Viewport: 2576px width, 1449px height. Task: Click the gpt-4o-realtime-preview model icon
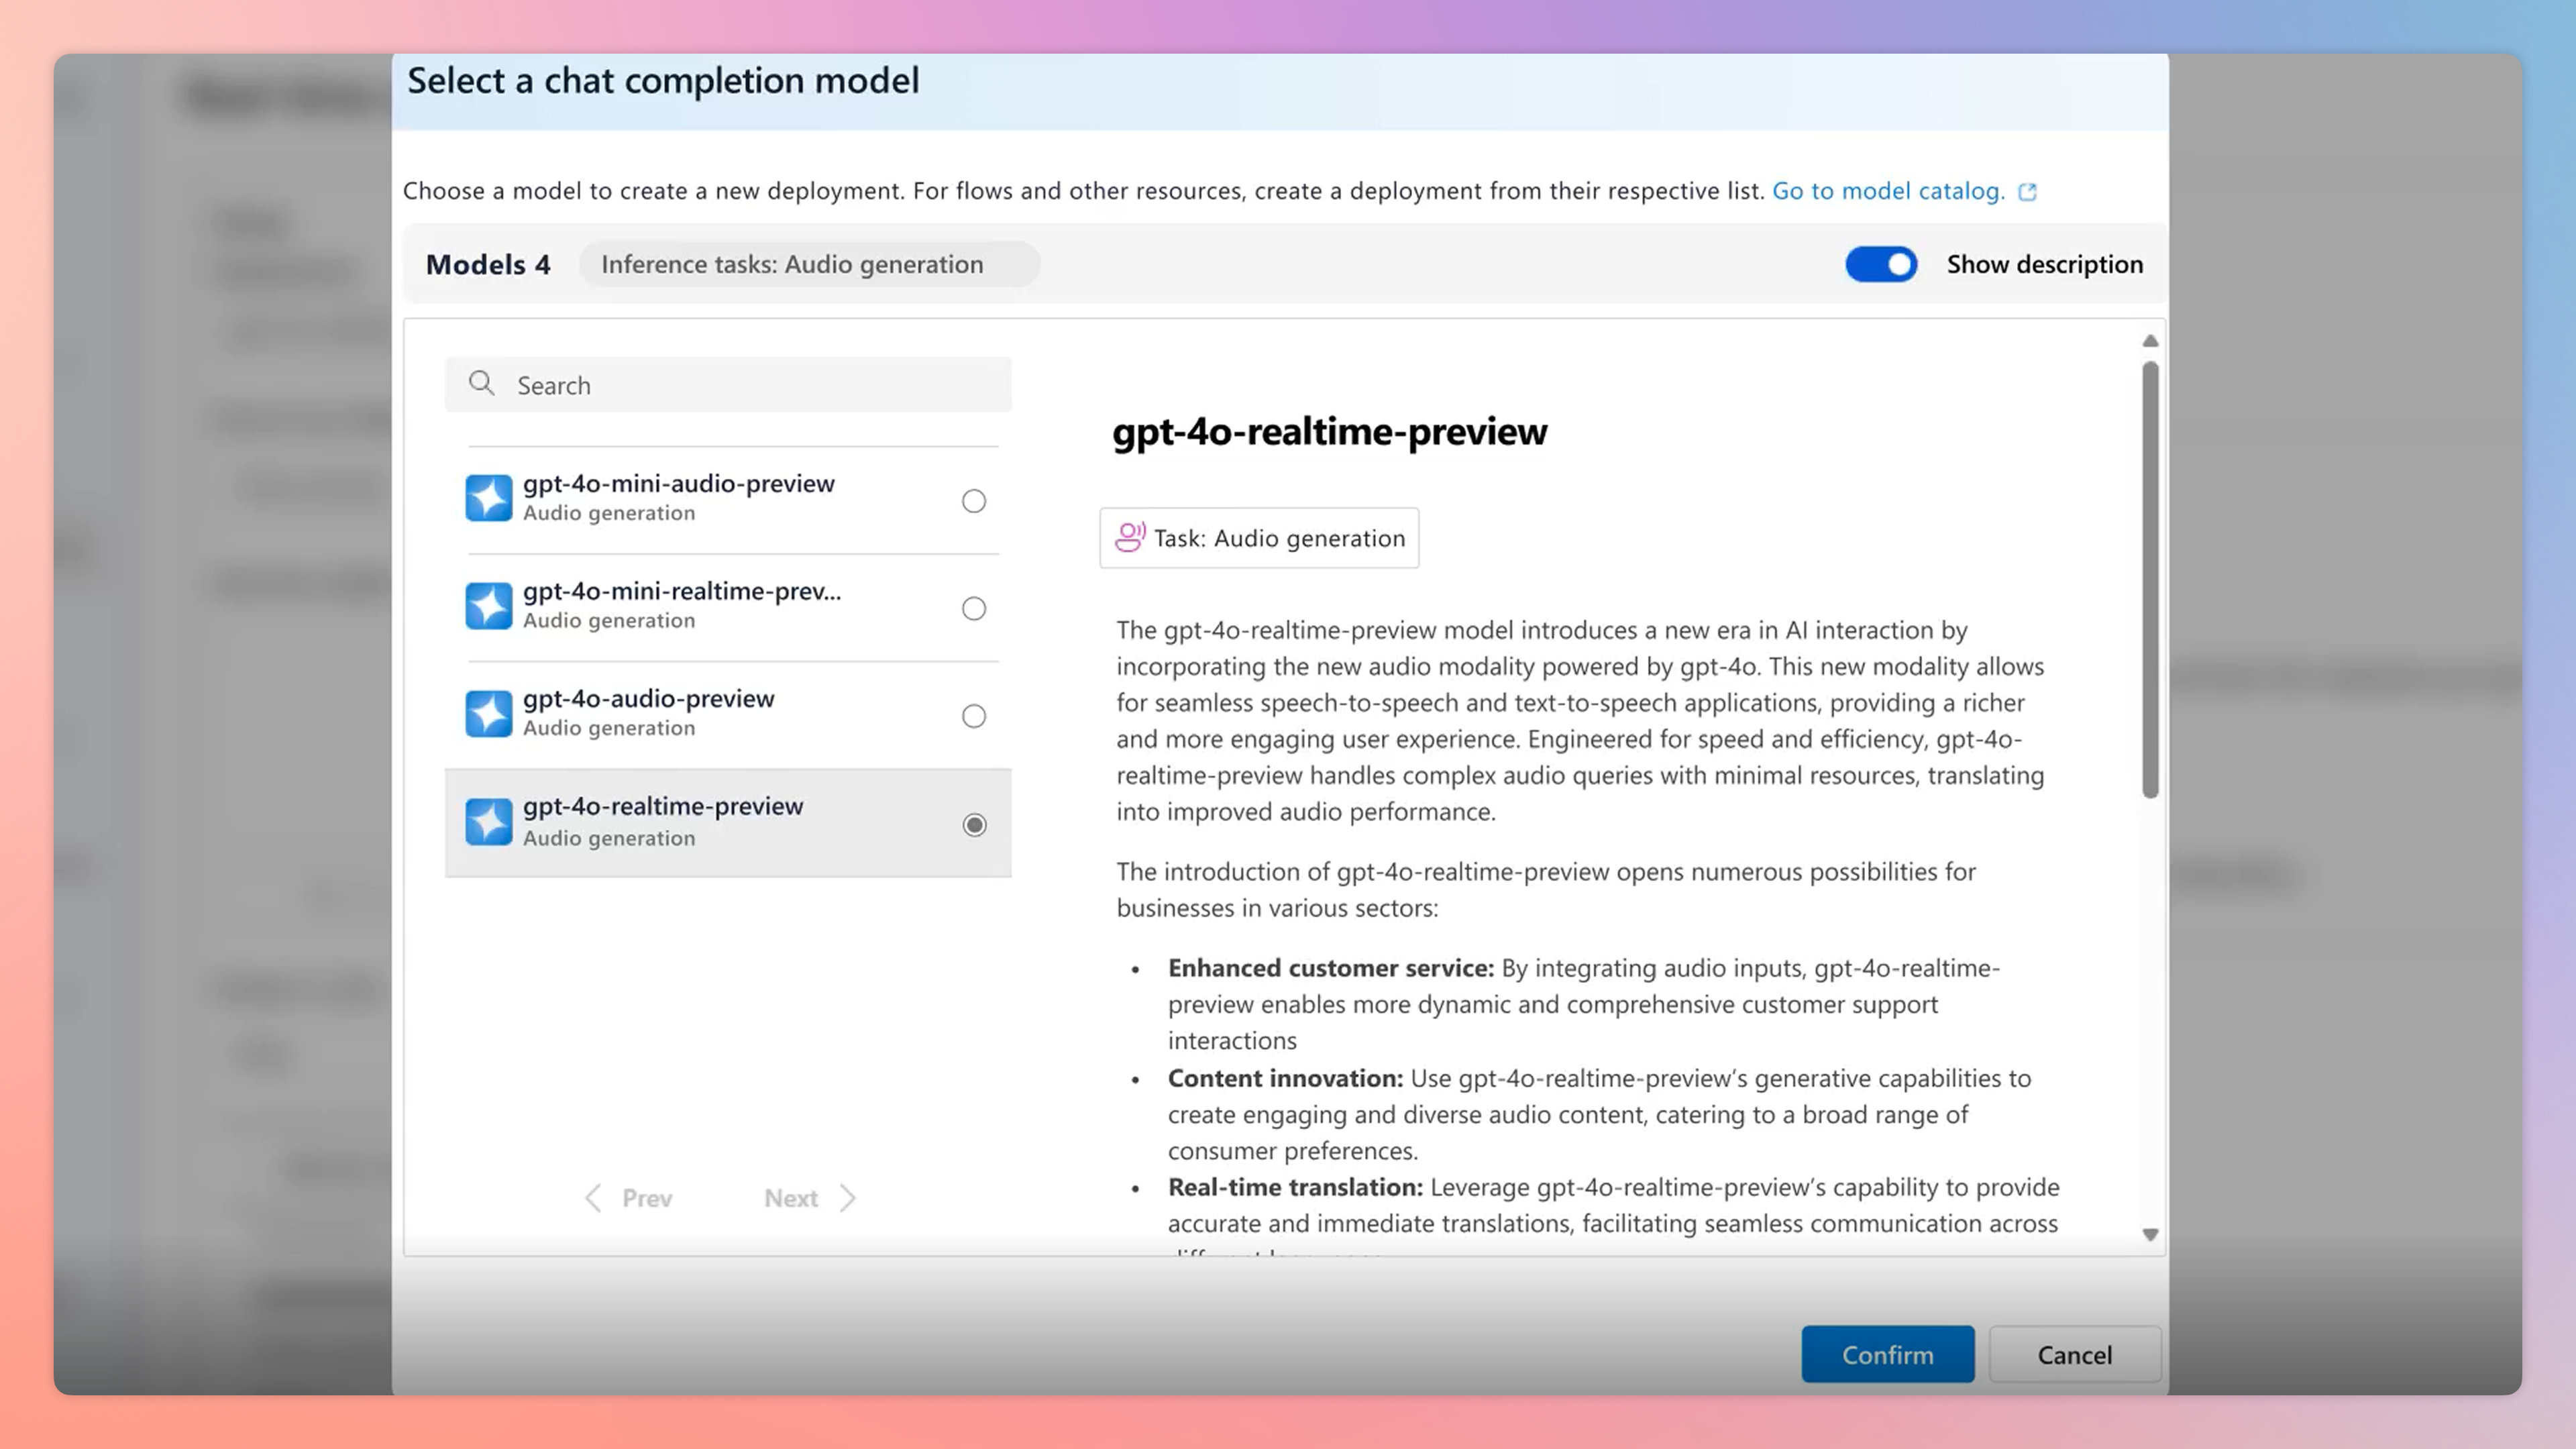pos(488,822)
